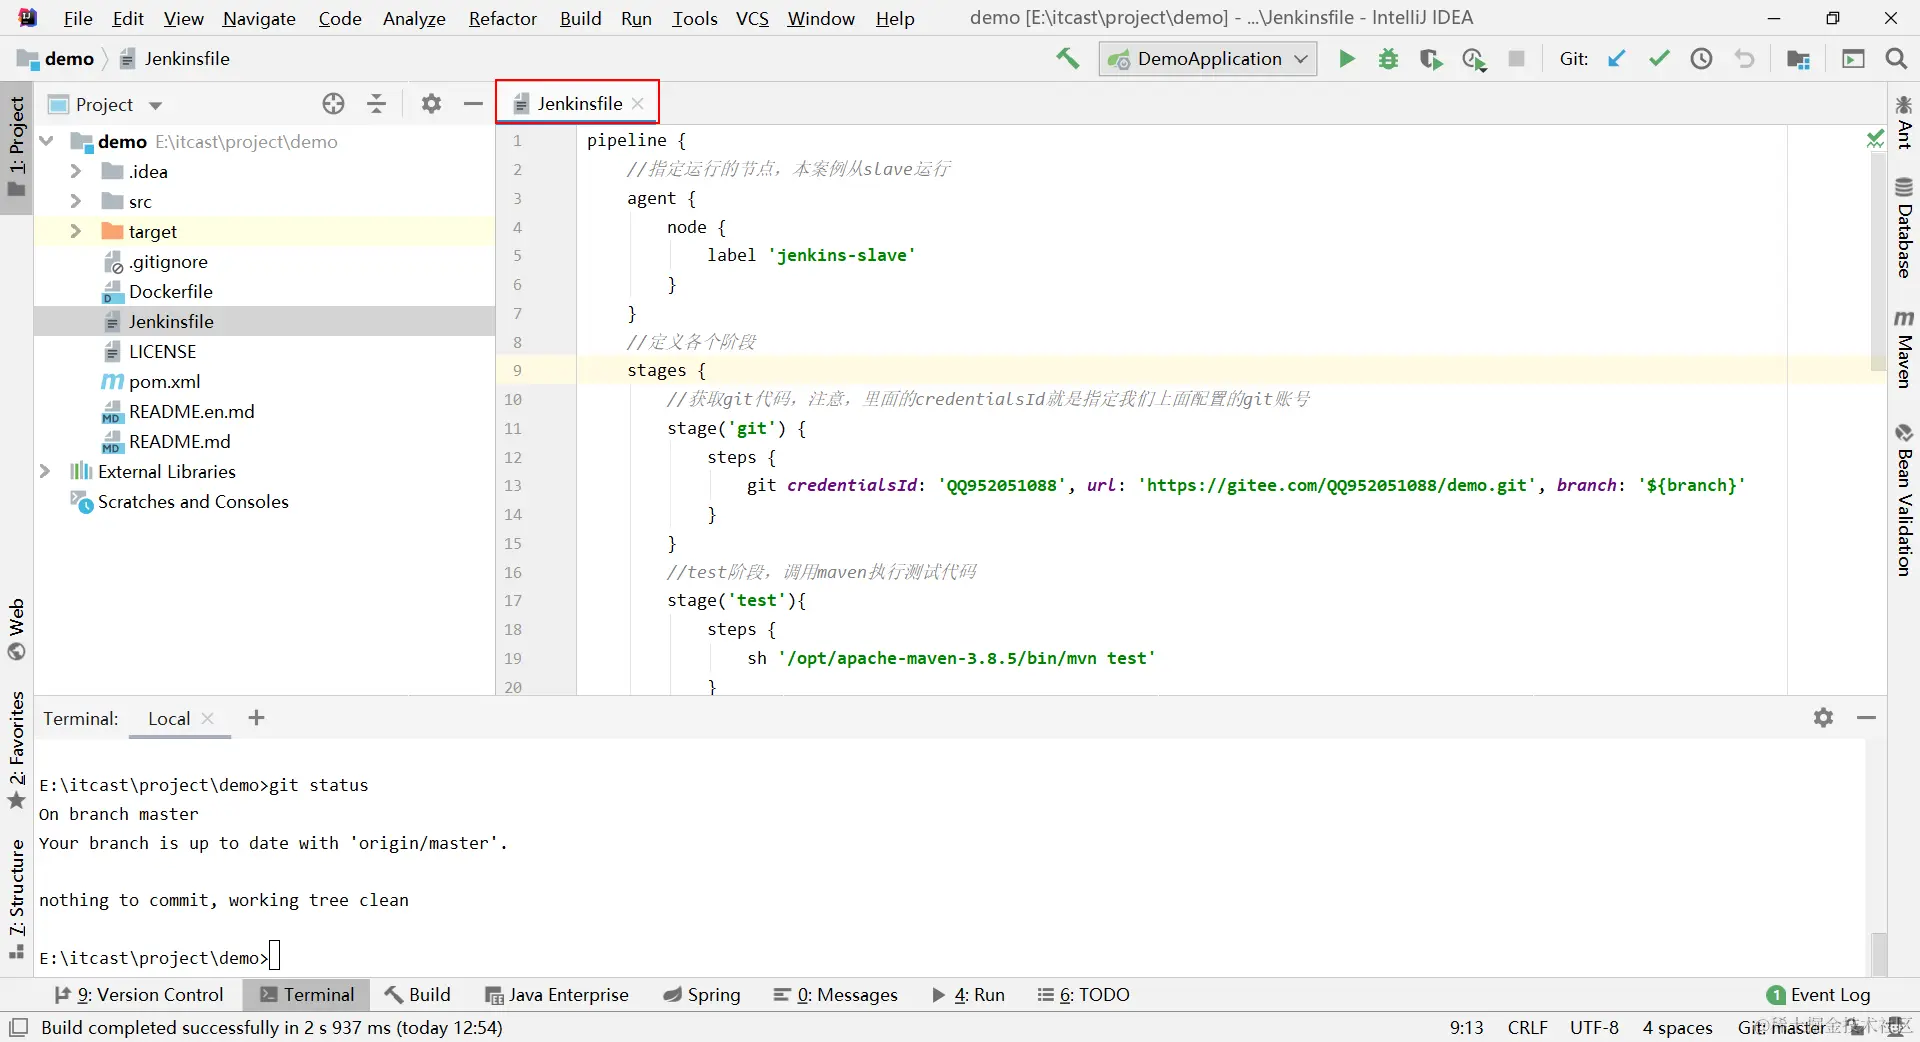Open the 6: TODO tool window
The width and height of the screenshot is (1920, 1042).
(x=1084, y=994)
